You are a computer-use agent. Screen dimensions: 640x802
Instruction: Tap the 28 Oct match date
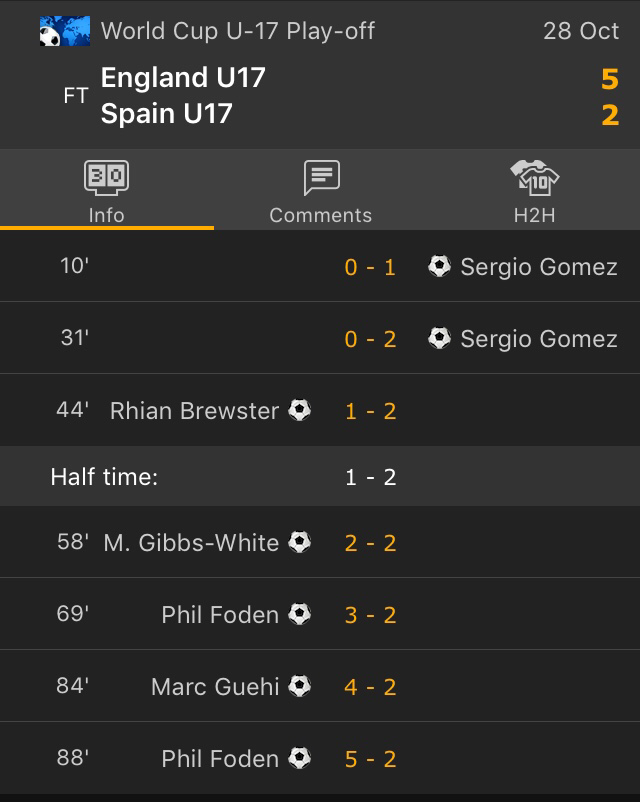pos(581,31)
